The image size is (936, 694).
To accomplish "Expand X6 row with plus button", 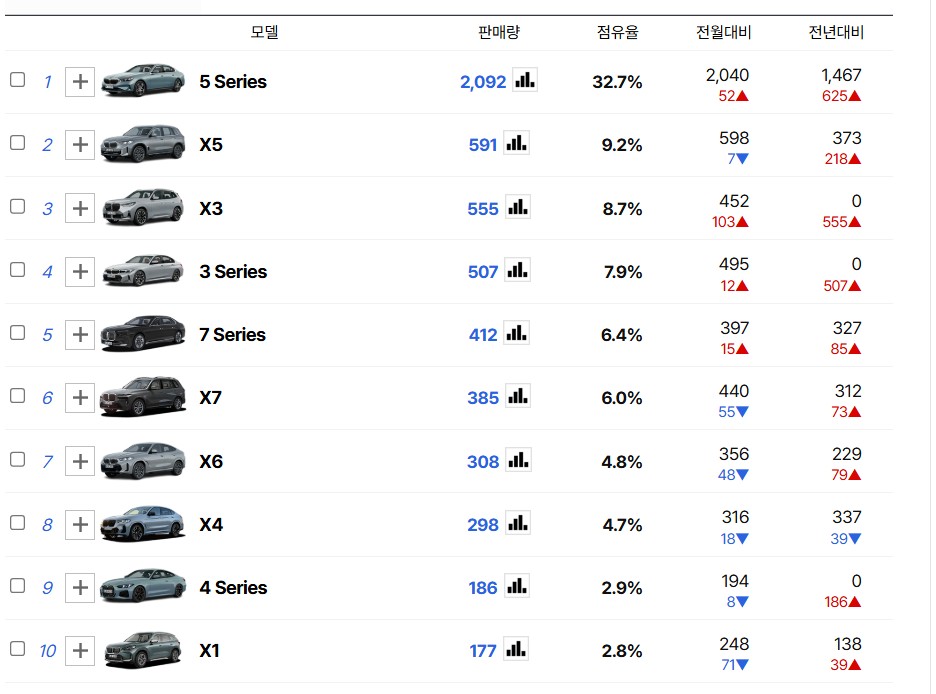I will [x=80, y=461].
